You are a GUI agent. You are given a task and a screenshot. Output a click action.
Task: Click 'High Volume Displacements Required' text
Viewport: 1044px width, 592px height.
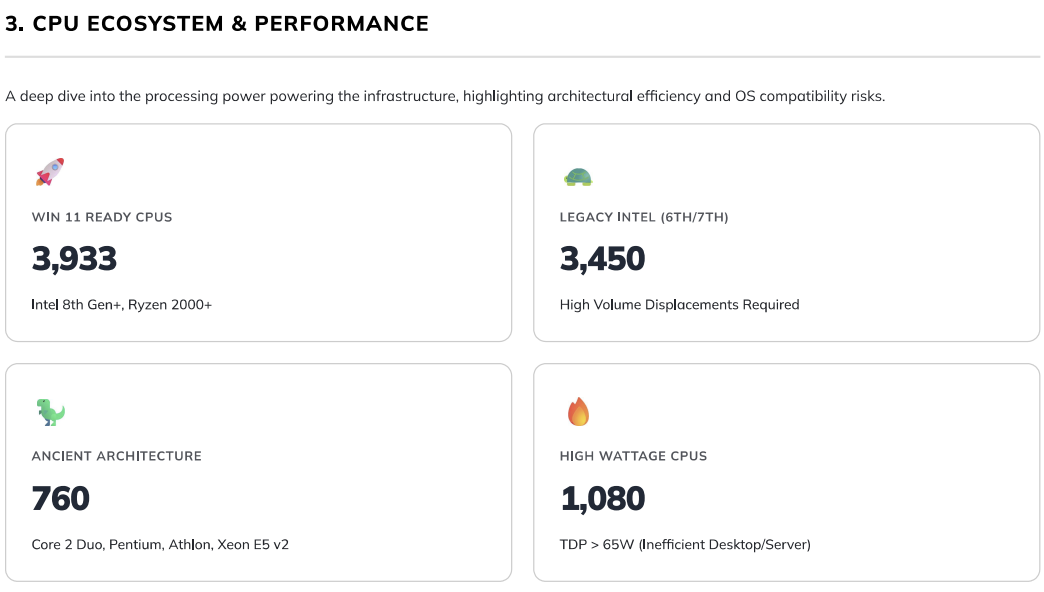679,305
